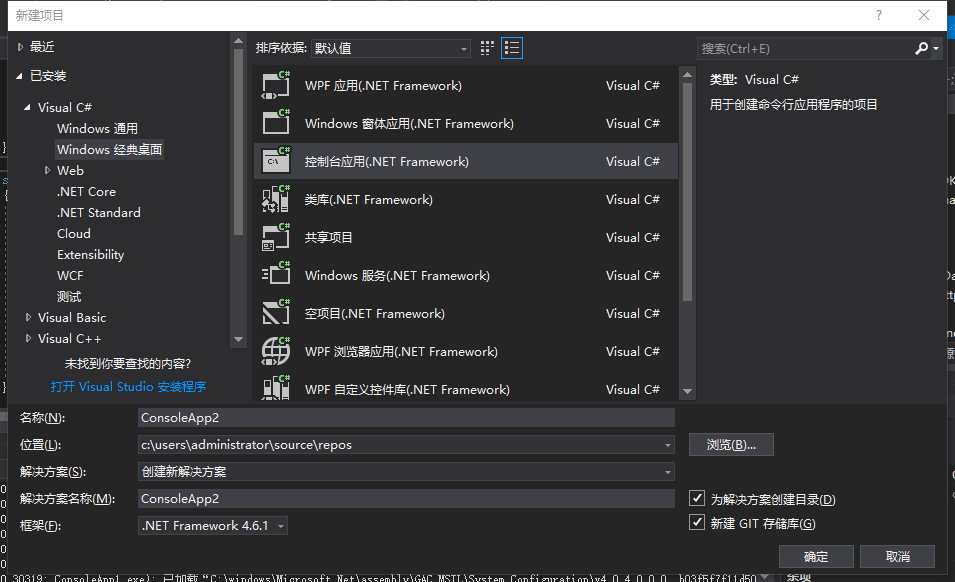Screen dimensions: 955x582
Task: Close the 新建项目 dialog
Action: tap(924, 15)
